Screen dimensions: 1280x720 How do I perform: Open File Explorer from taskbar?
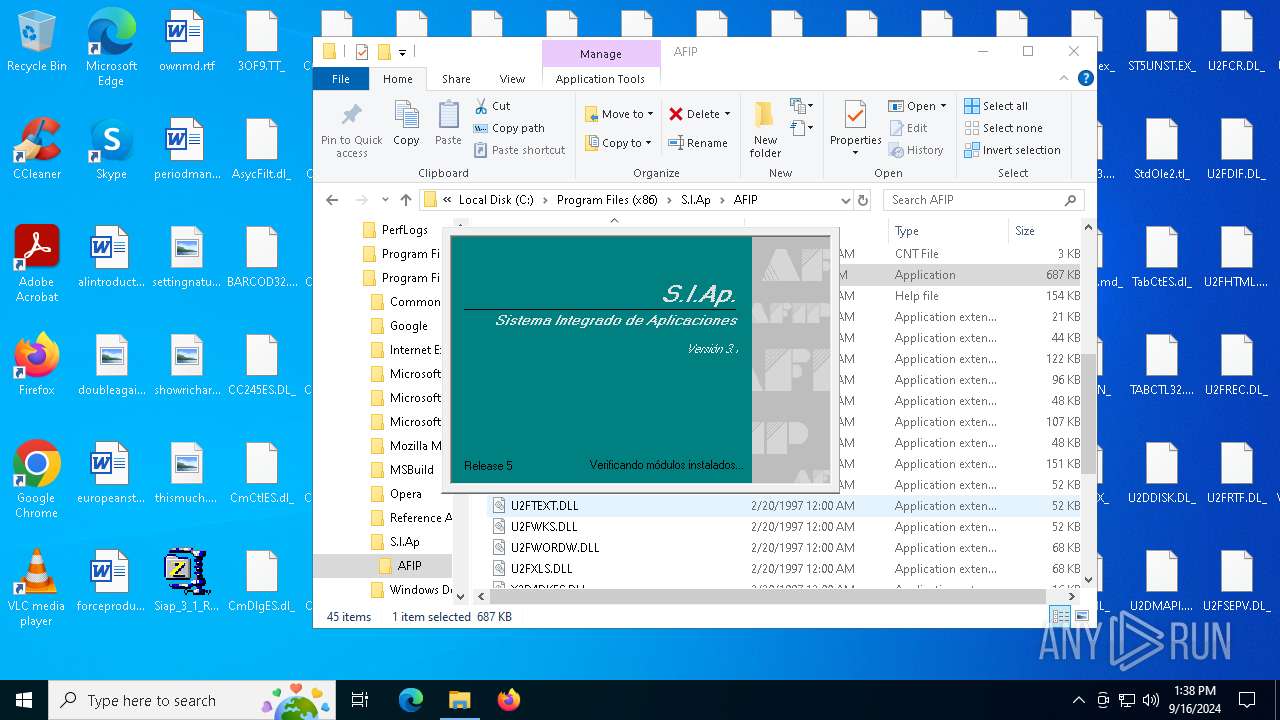coord(459,700)
